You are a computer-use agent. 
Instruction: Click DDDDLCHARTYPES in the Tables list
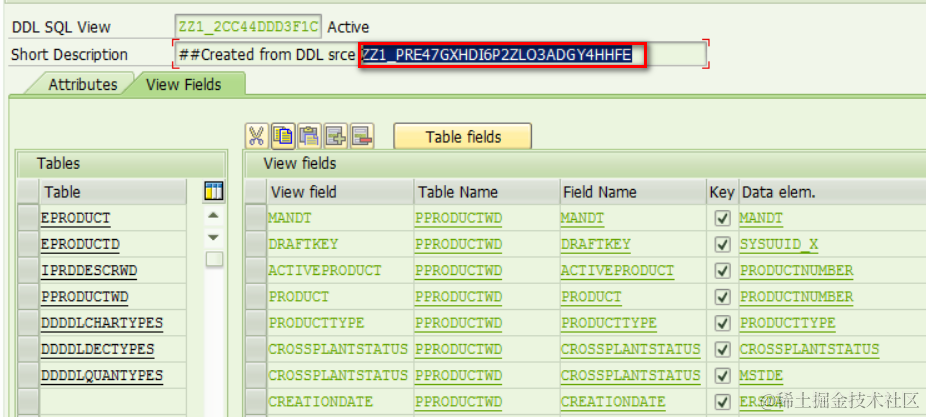pyautogui.click(x=102, y=323)
